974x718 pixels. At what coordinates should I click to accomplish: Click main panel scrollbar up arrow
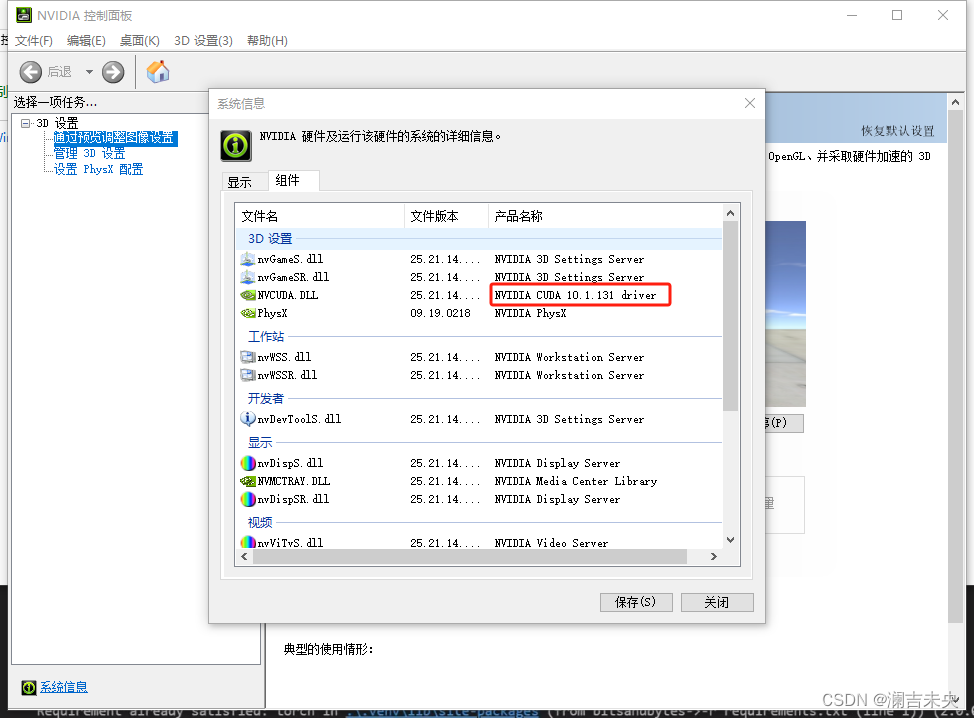pyautogui.click(x=955, y=102)
